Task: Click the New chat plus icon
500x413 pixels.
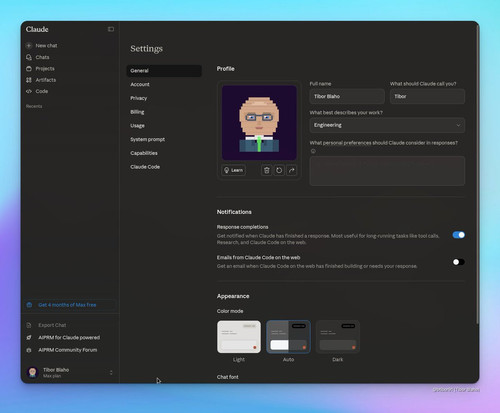Action: click(29, 45)
